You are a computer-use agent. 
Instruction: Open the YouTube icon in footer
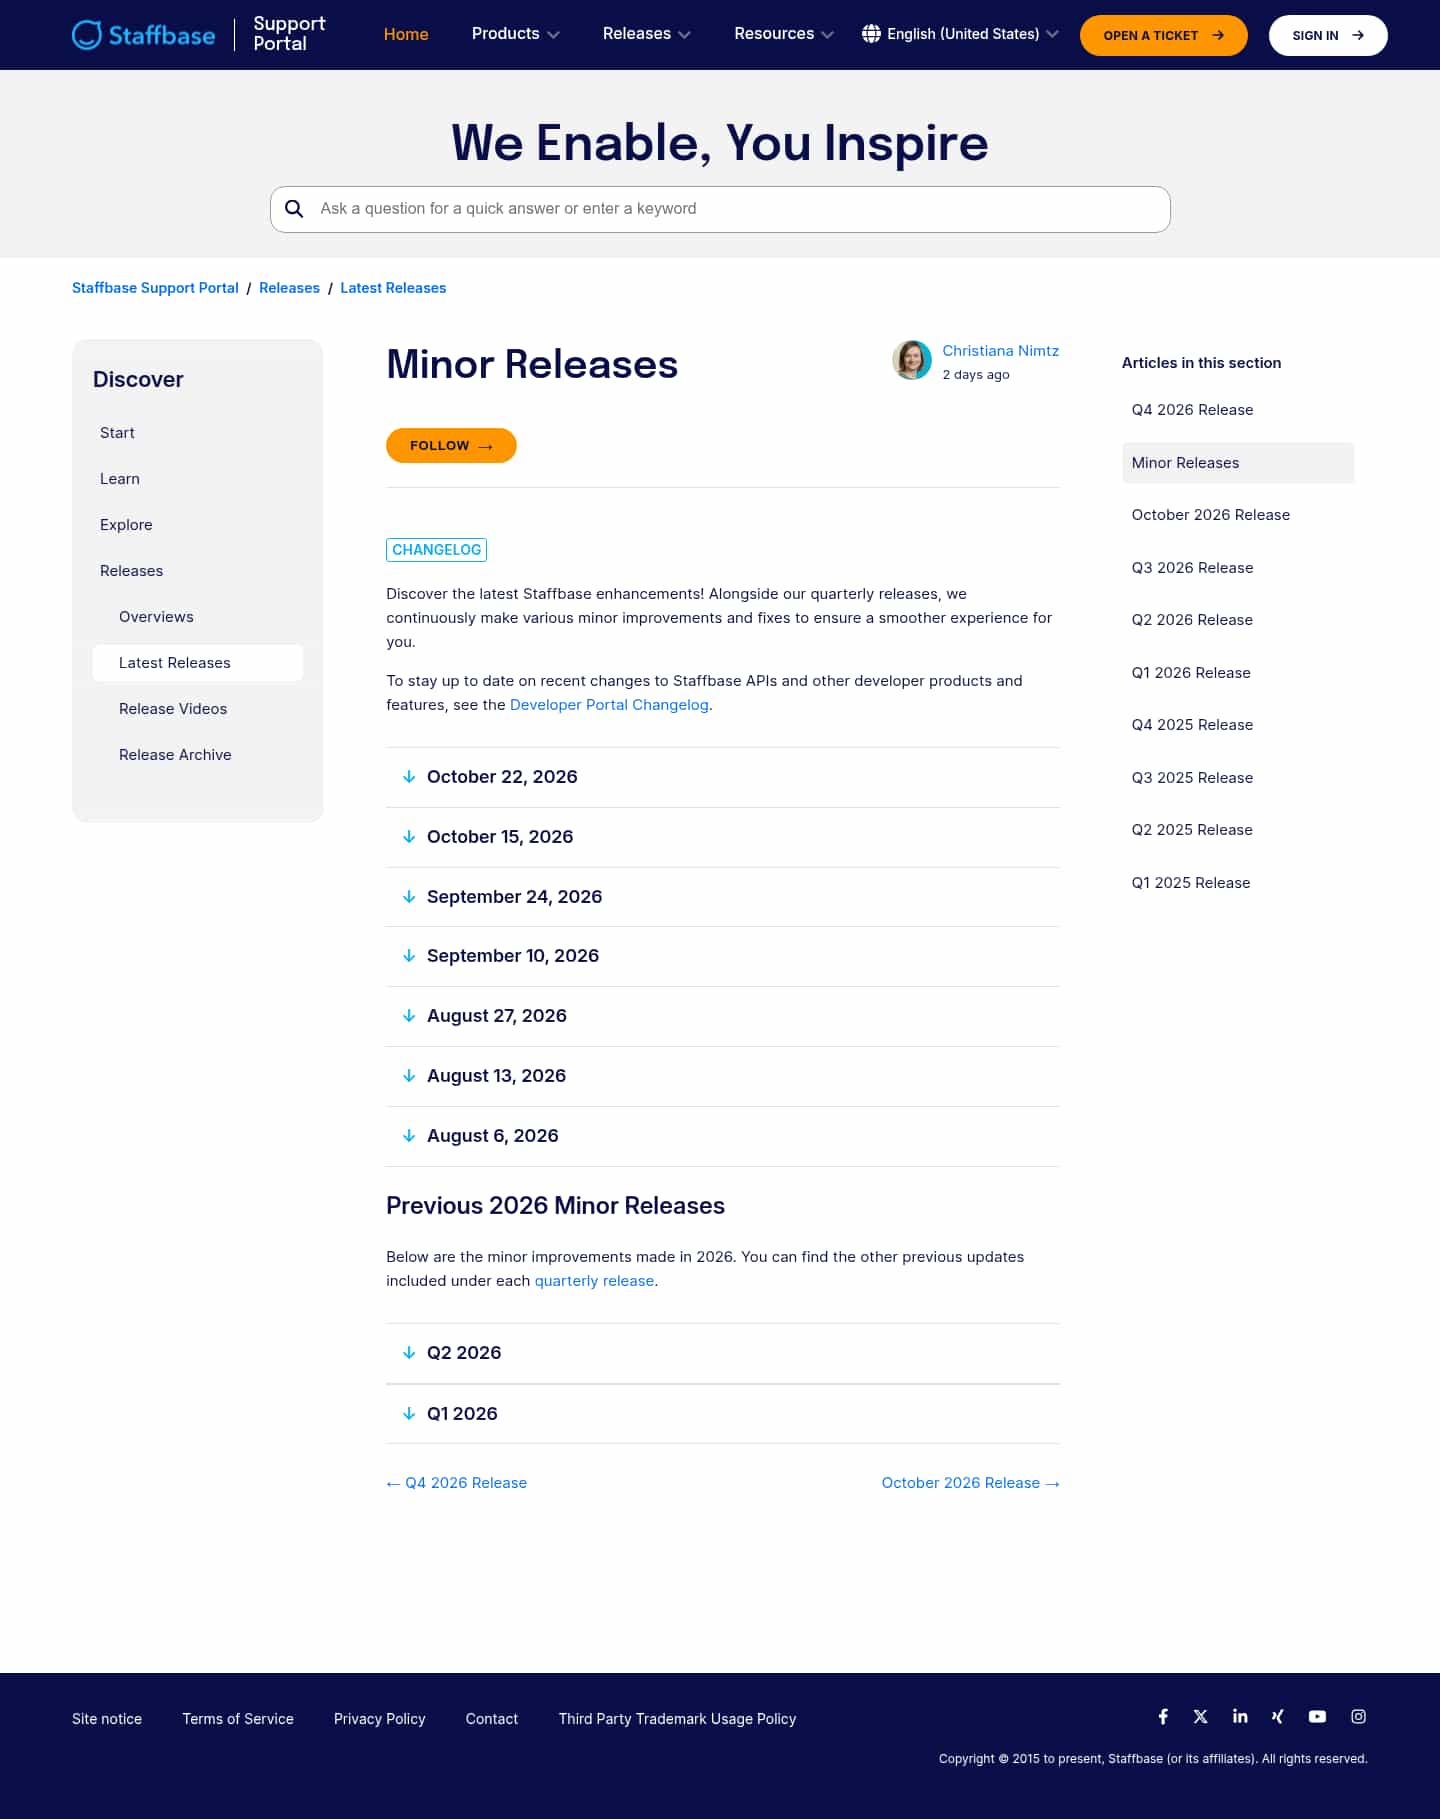tap(1317, 1716)
